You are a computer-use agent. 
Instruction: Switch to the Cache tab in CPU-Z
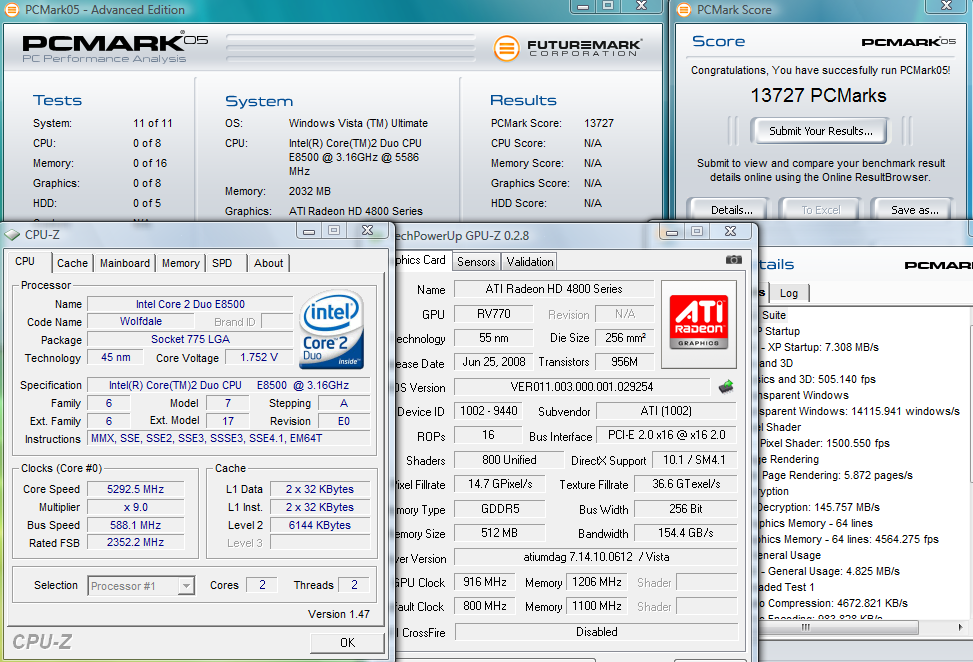[73, 263]
